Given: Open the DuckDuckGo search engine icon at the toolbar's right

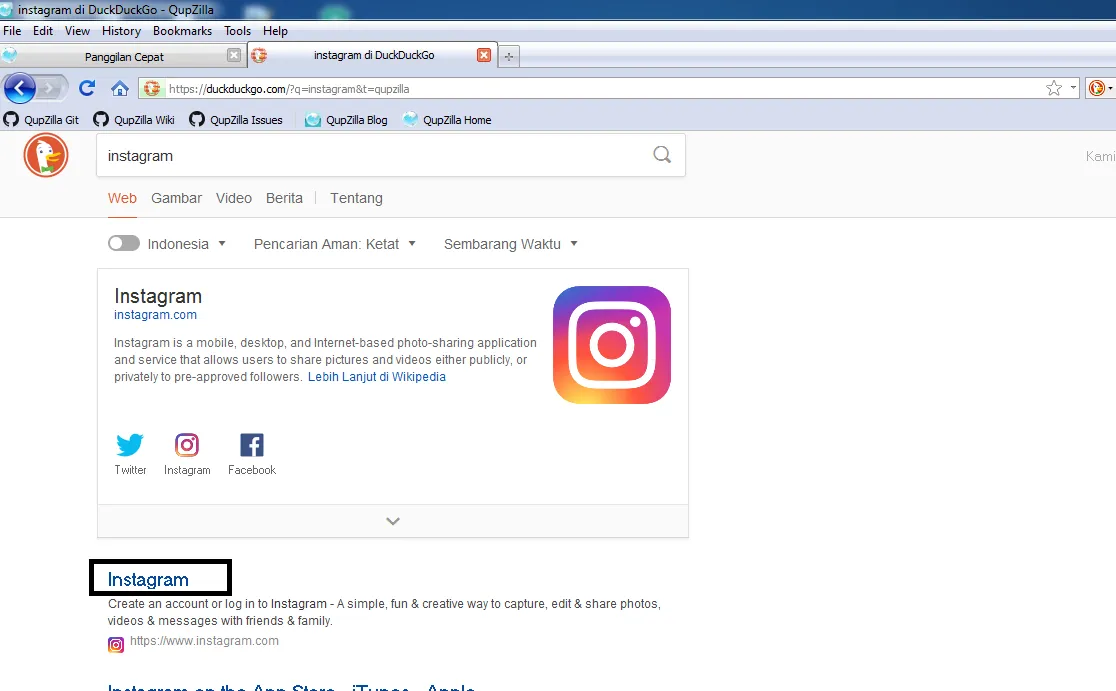Looking at the screenshot, I should tap(1097, 88).
